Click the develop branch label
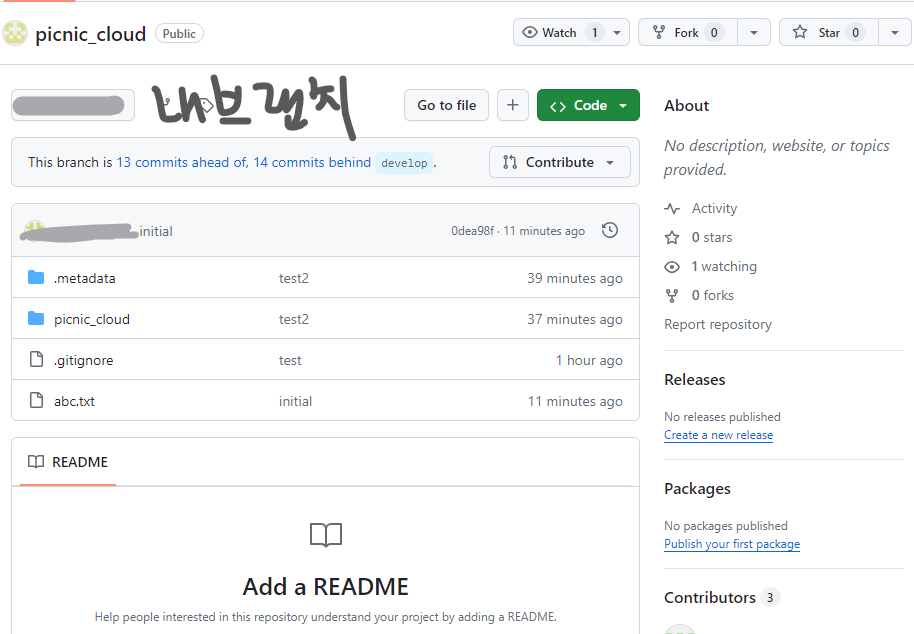Screen dimensions: 914x634 pos(404,163)
